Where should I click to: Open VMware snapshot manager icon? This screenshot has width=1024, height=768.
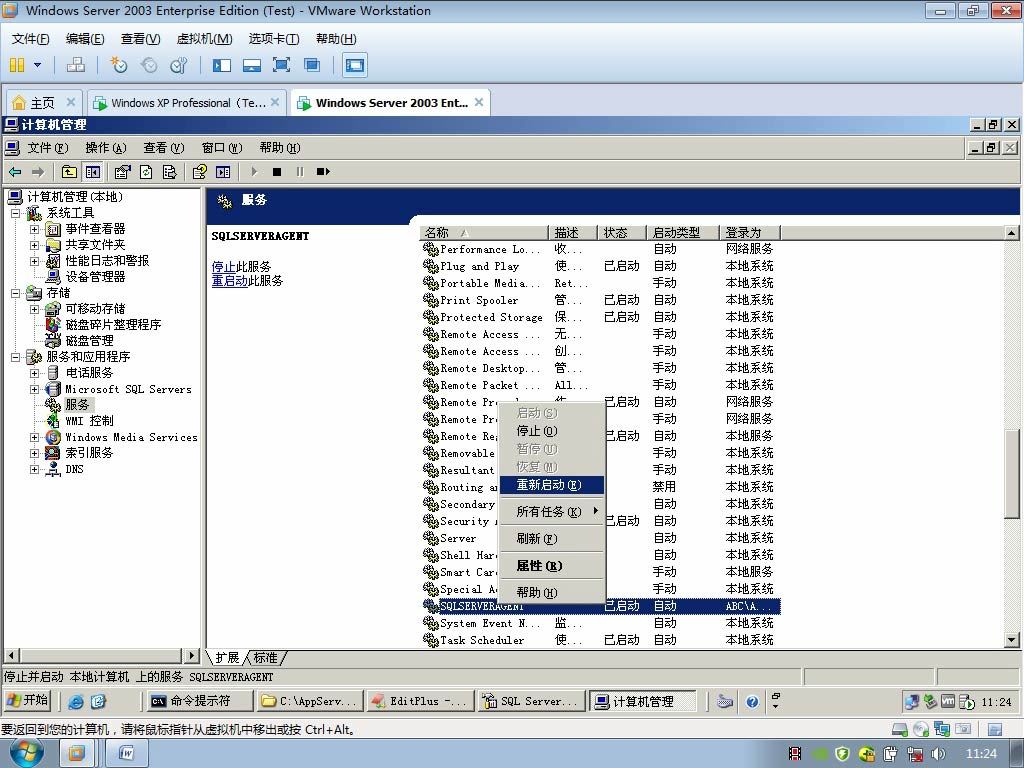point(178,65)
